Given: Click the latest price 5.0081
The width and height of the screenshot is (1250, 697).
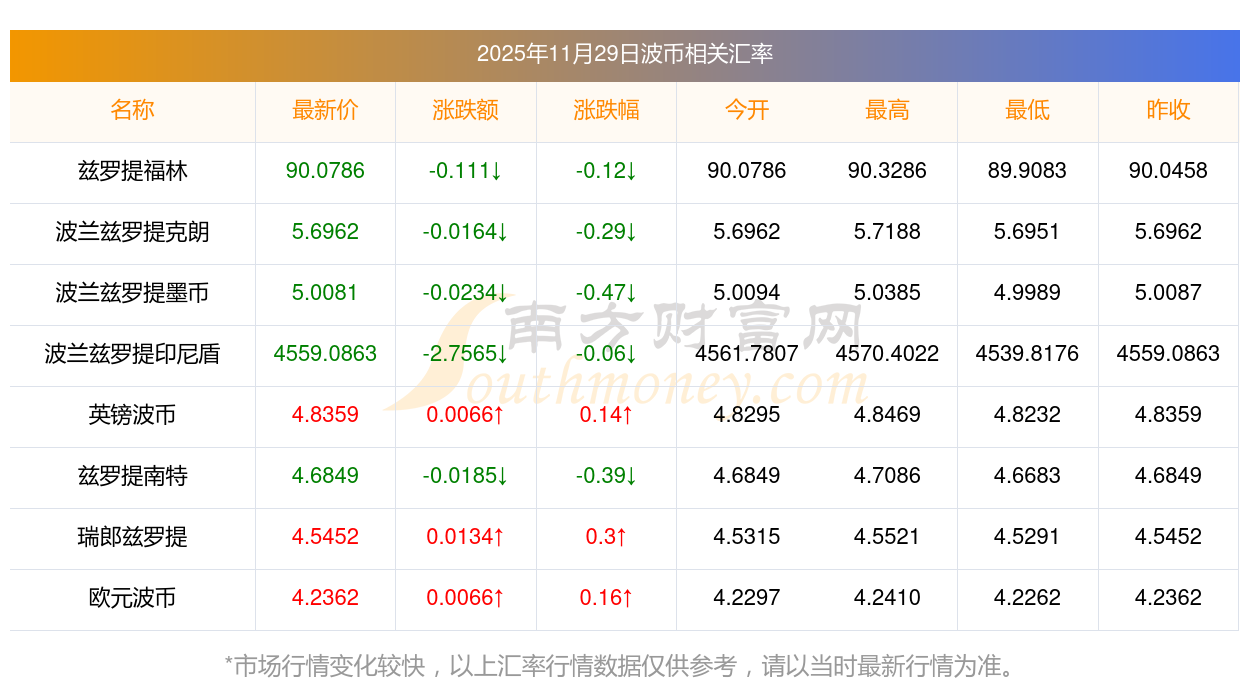Looking at the screenshot, I should 325,293.
